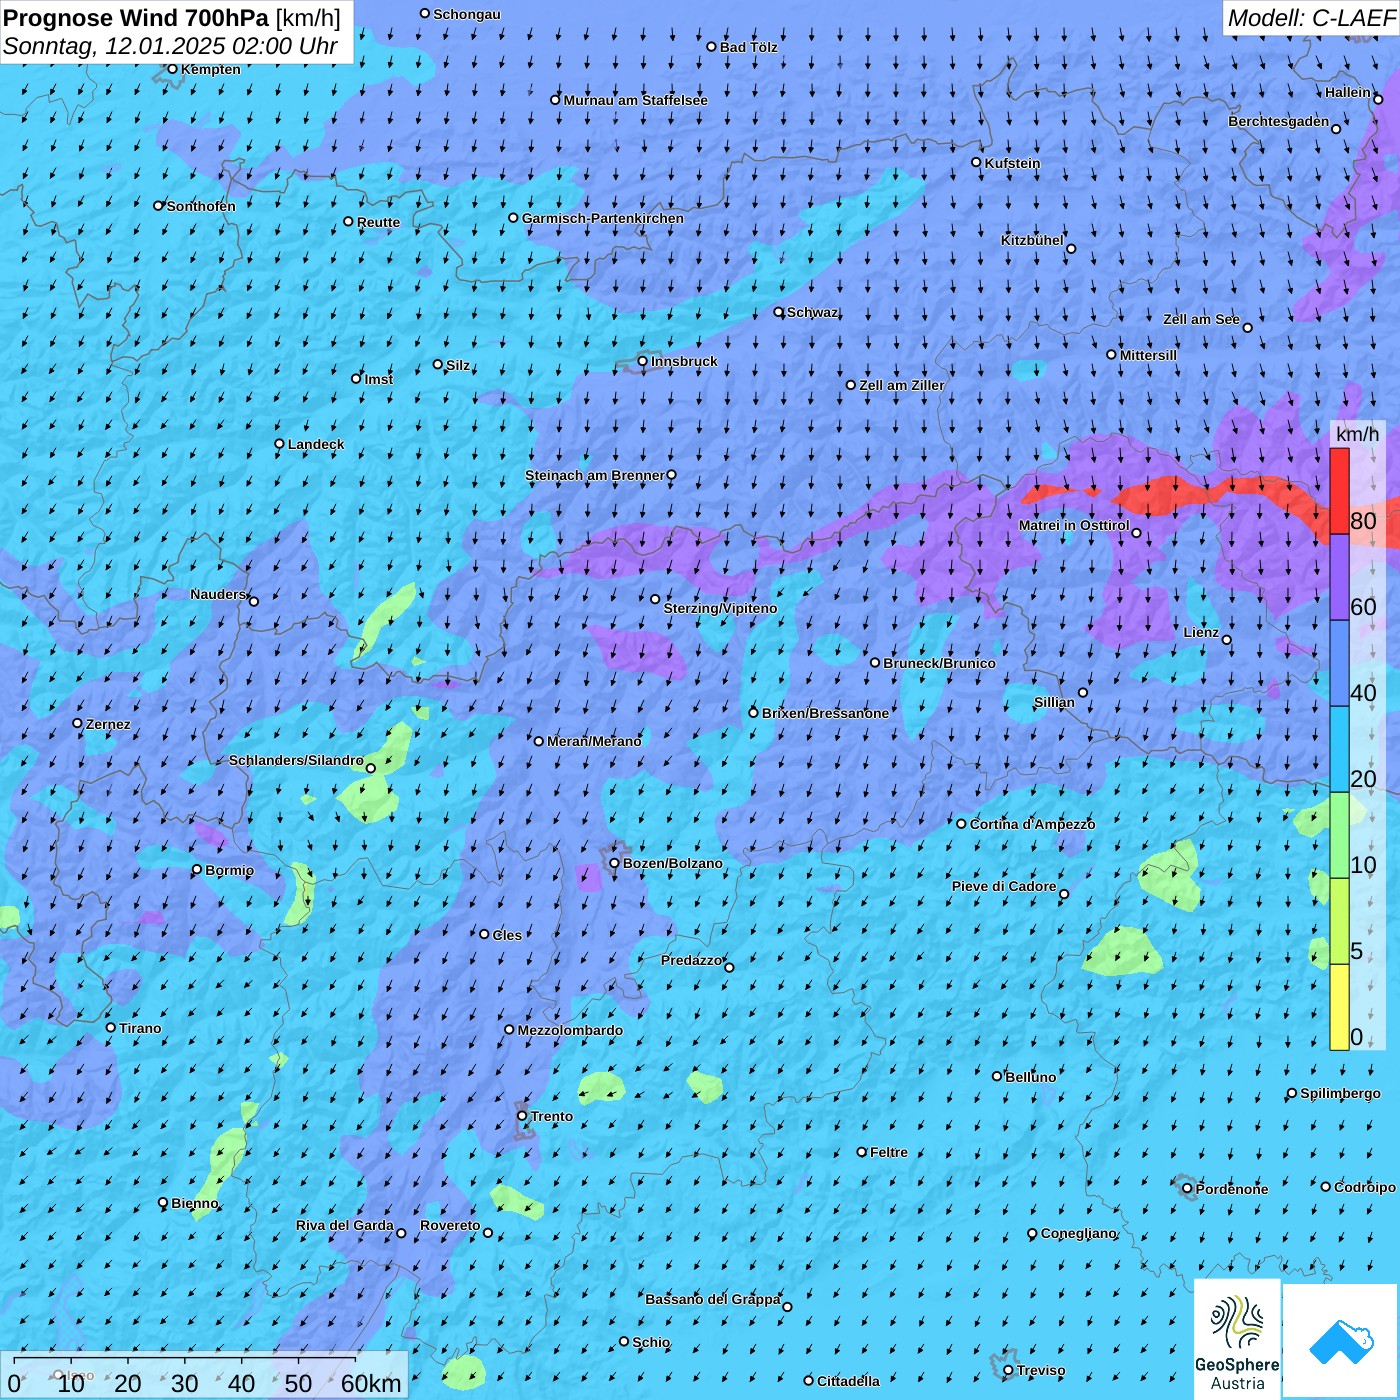Click the 'Mezzolombardo' label
1400x1400 pixels.
click(x=570, y=1030)
